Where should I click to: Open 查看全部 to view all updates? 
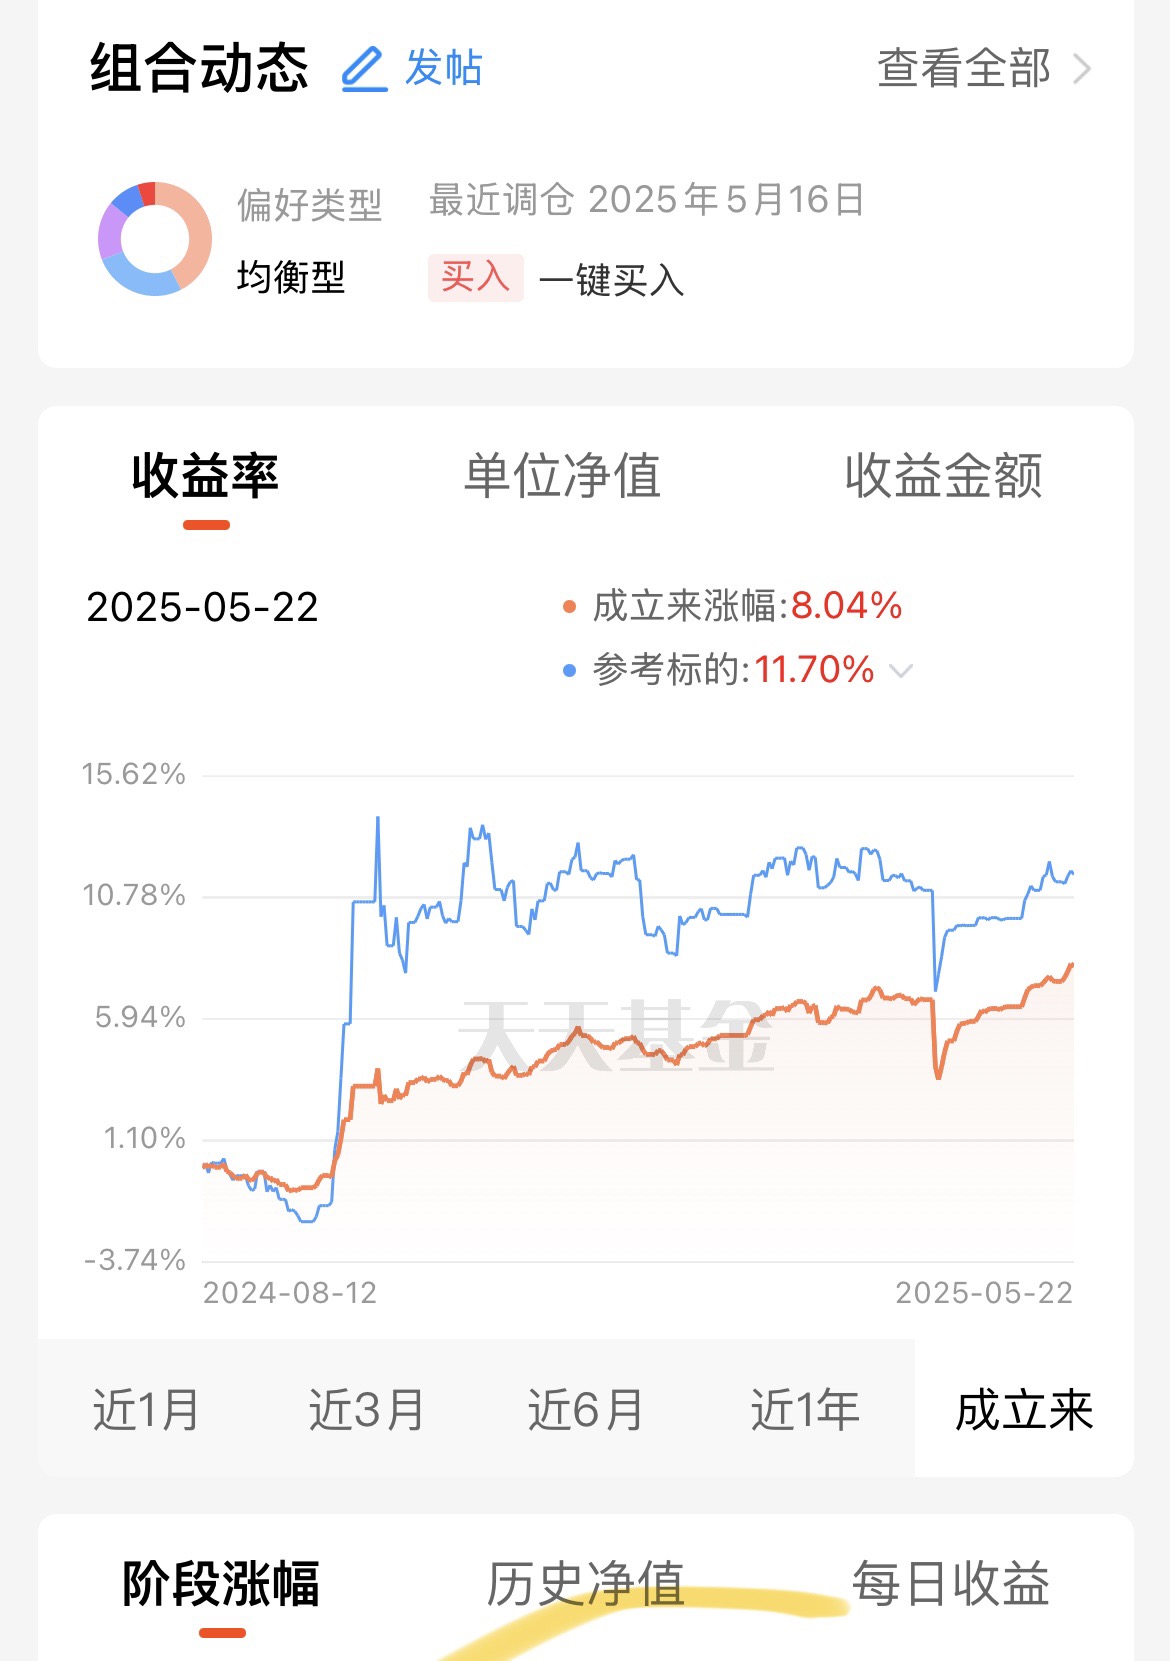964,69
